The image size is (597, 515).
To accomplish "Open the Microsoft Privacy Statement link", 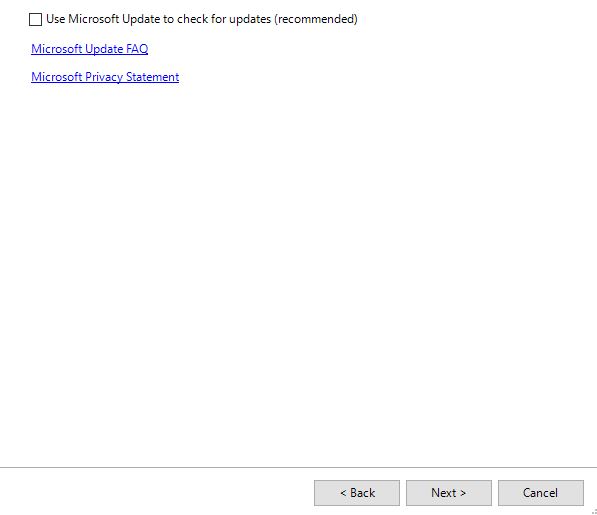I will (105, 77).
